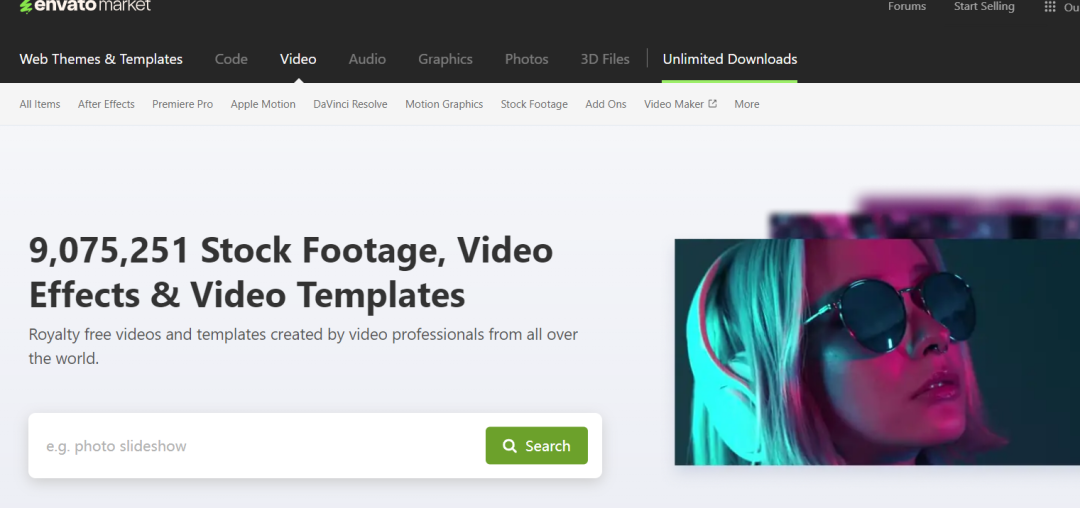This screenshot has height=508, width=1080.
Task: Open the Photos category
Action: (x=526, y=59)
